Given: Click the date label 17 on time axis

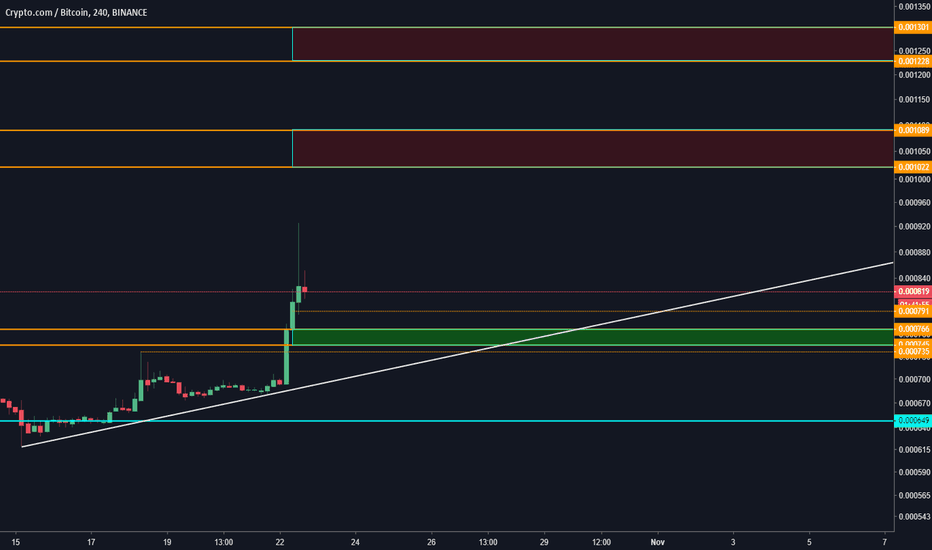Looking at the screenshot, I should 91,542.
